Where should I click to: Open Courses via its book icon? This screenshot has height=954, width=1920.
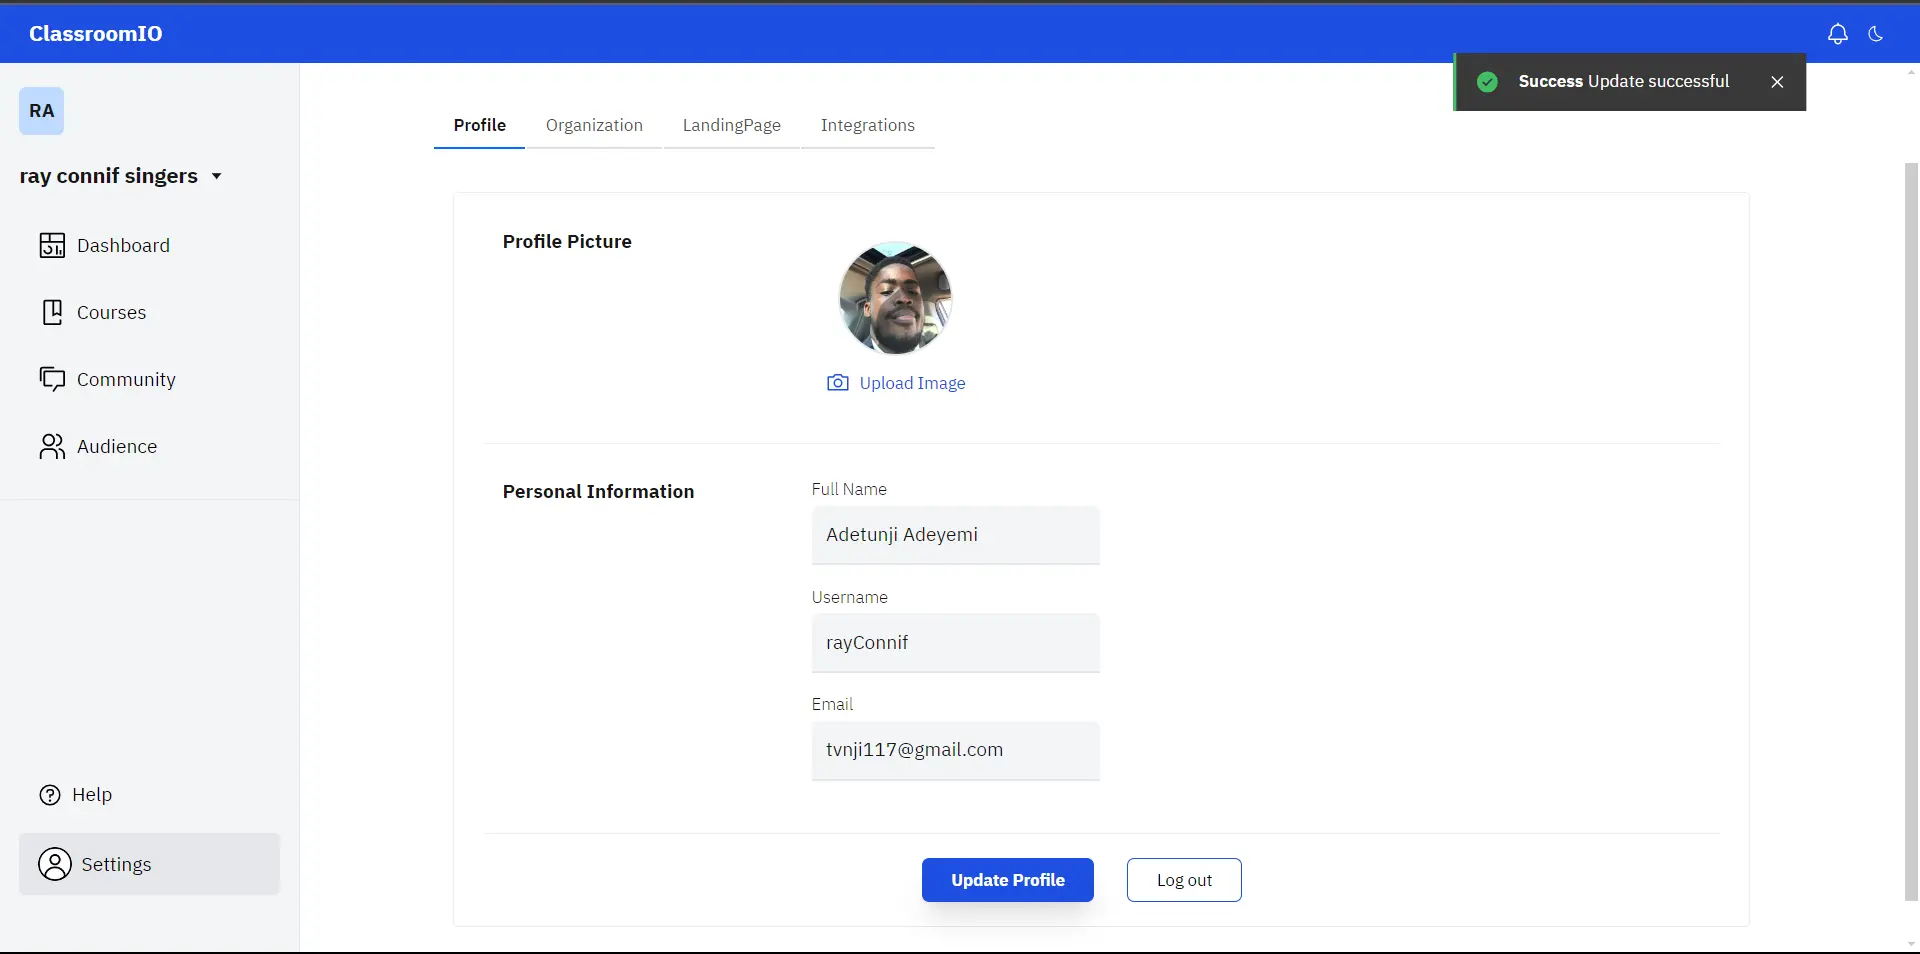click(x=52, y=313)
